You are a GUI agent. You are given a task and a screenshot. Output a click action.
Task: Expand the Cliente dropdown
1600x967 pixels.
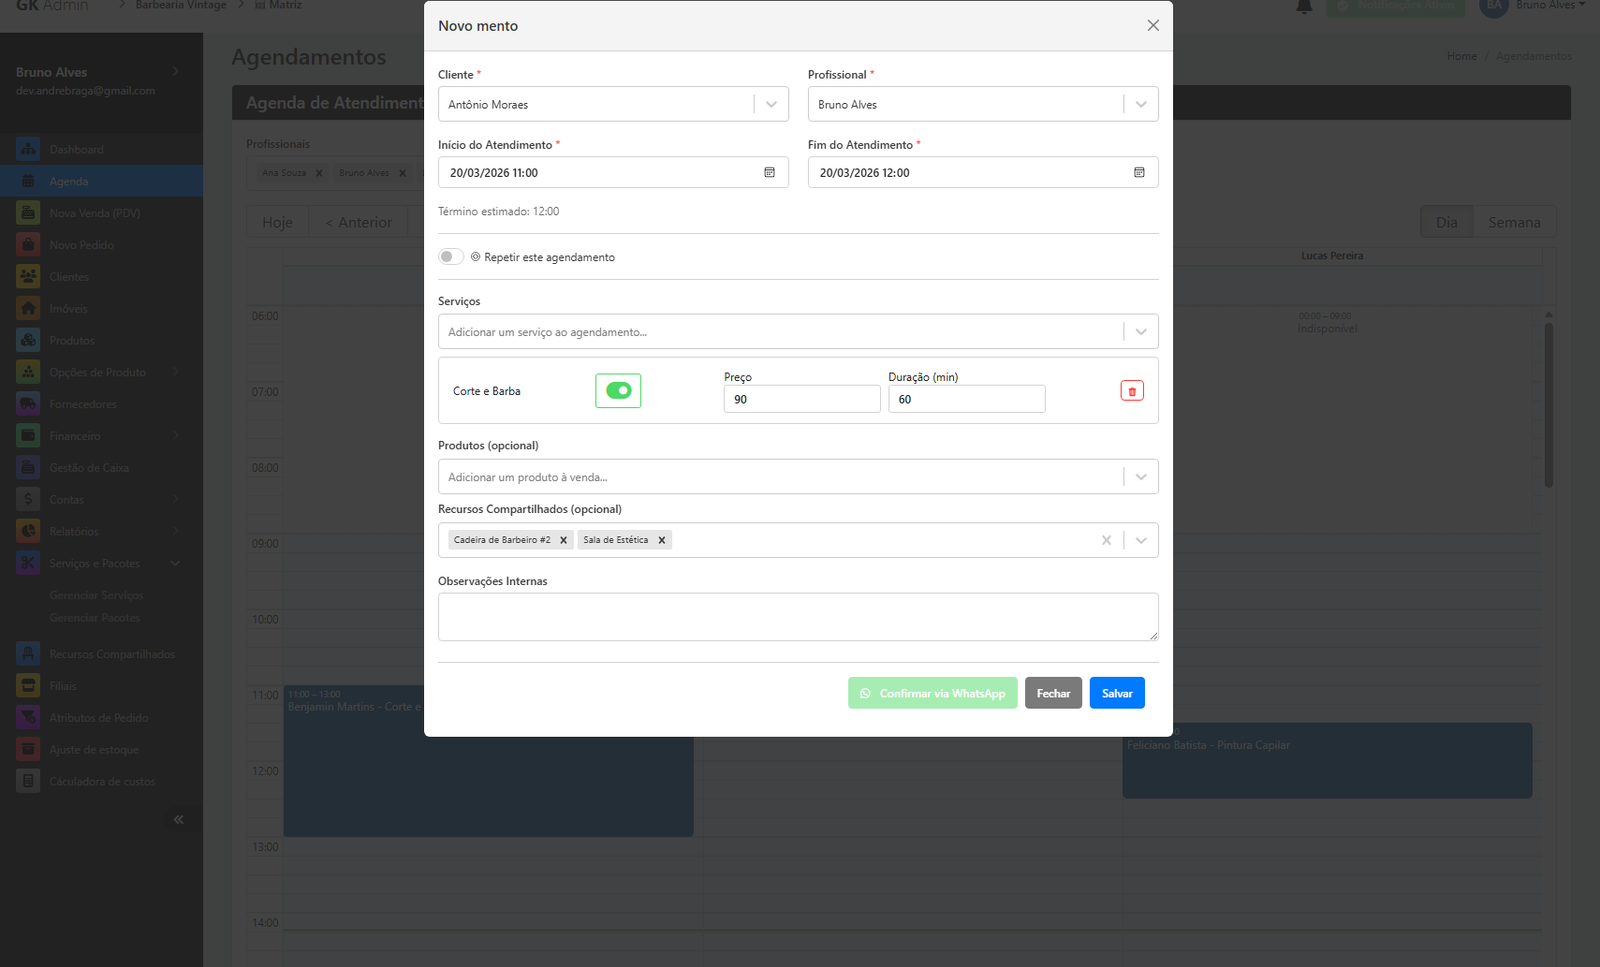(x=771, y=104)
